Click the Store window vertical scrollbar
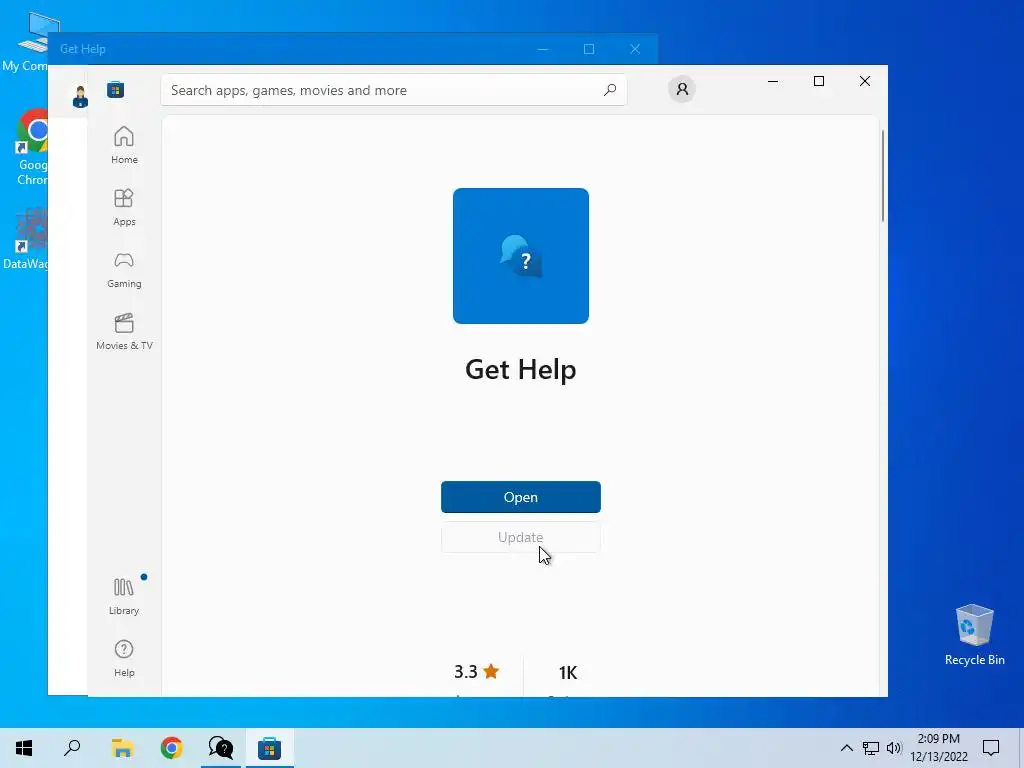1024x768 pixels. (882, 176)
